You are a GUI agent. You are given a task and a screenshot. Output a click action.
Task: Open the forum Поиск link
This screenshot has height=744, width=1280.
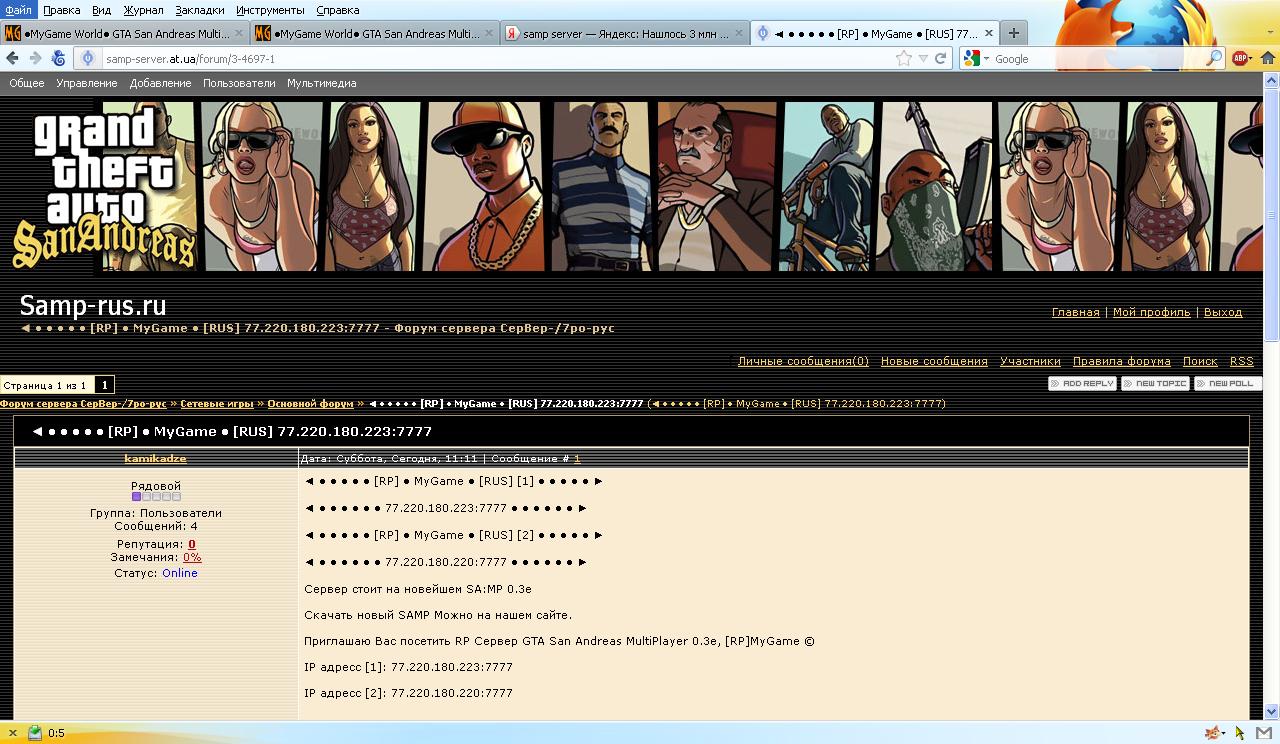[x=1200, y=361]
